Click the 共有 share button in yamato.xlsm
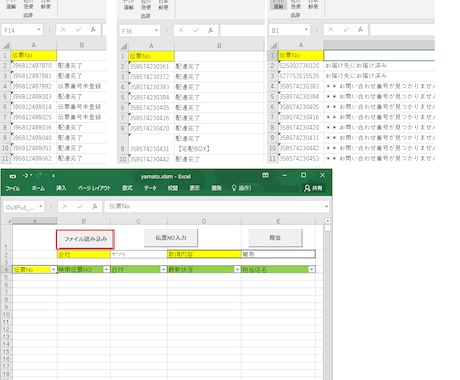Viewport: 460px width, 380px height. tap(313, 188)
